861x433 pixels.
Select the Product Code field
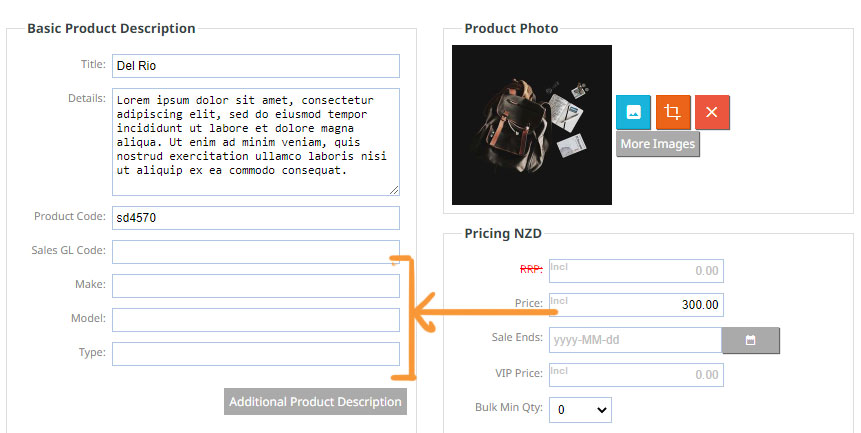click(x=256, y=218)
